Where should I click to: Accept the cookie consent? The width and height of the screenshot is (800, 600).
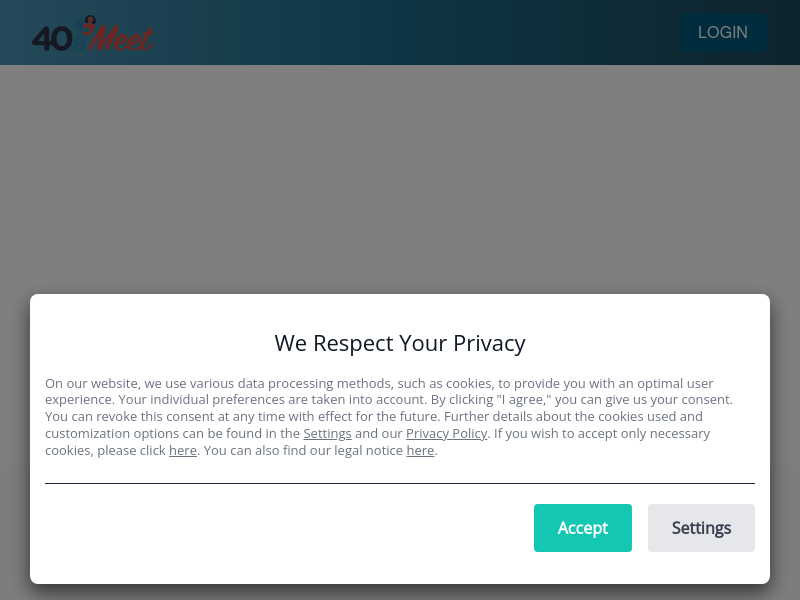pos(583,528)
